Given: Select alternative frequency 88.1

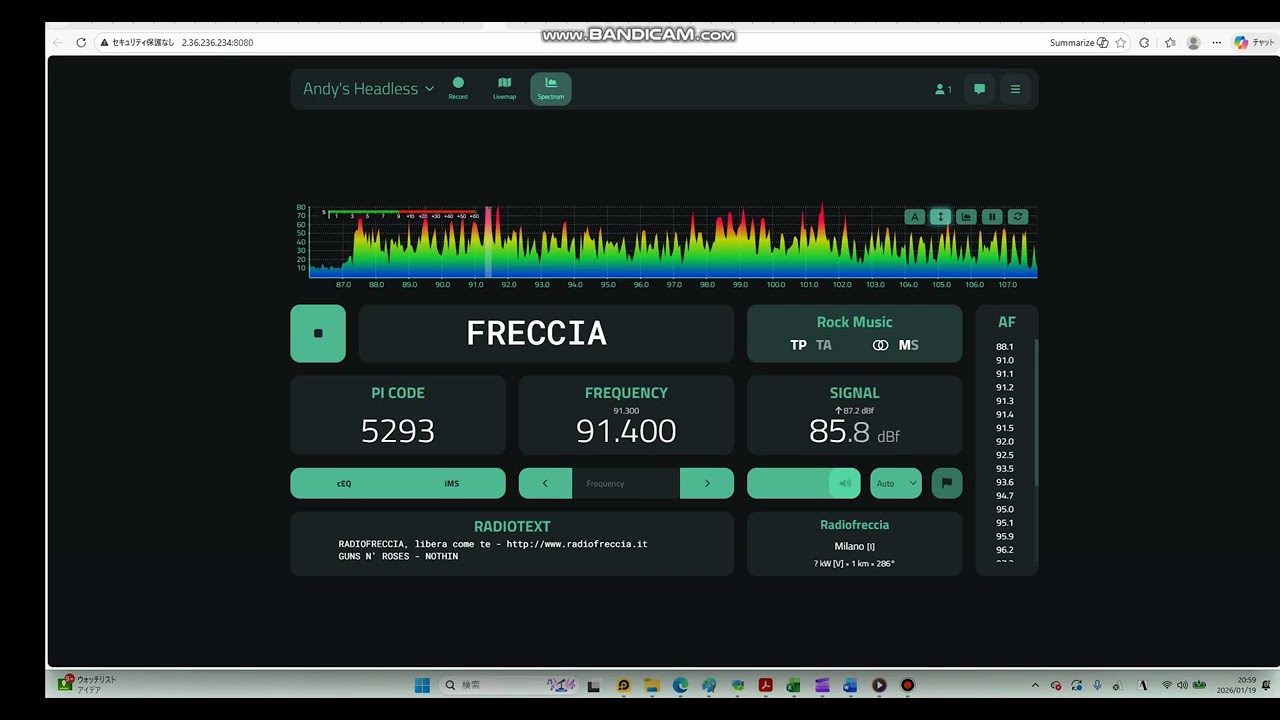Looking at the screenshot, I should [x=1004, y=347].
